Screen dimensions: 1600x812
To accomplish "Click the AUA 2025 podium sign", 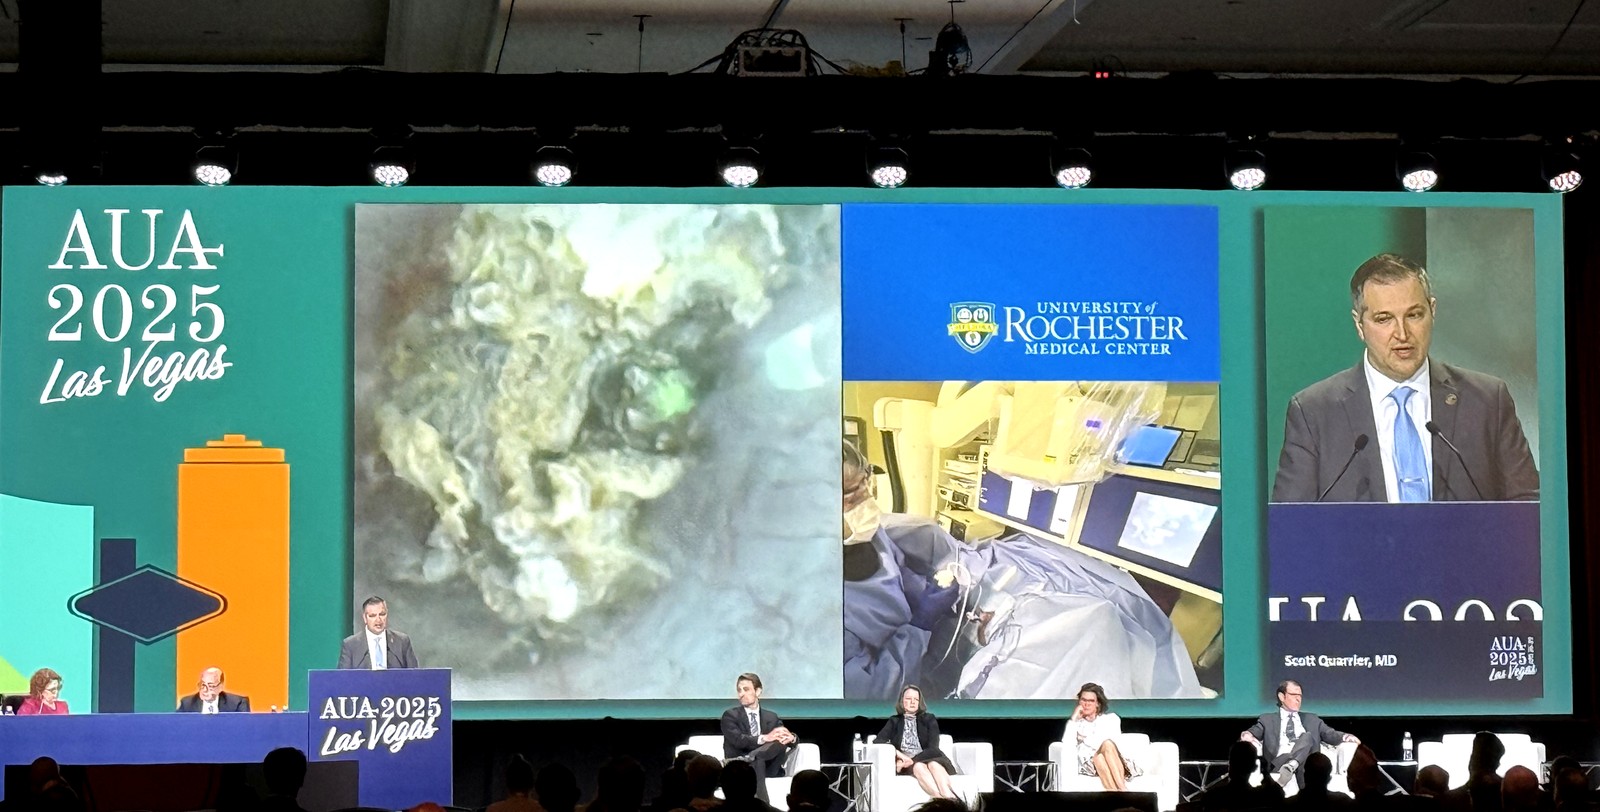I will [x=380, y=724].
